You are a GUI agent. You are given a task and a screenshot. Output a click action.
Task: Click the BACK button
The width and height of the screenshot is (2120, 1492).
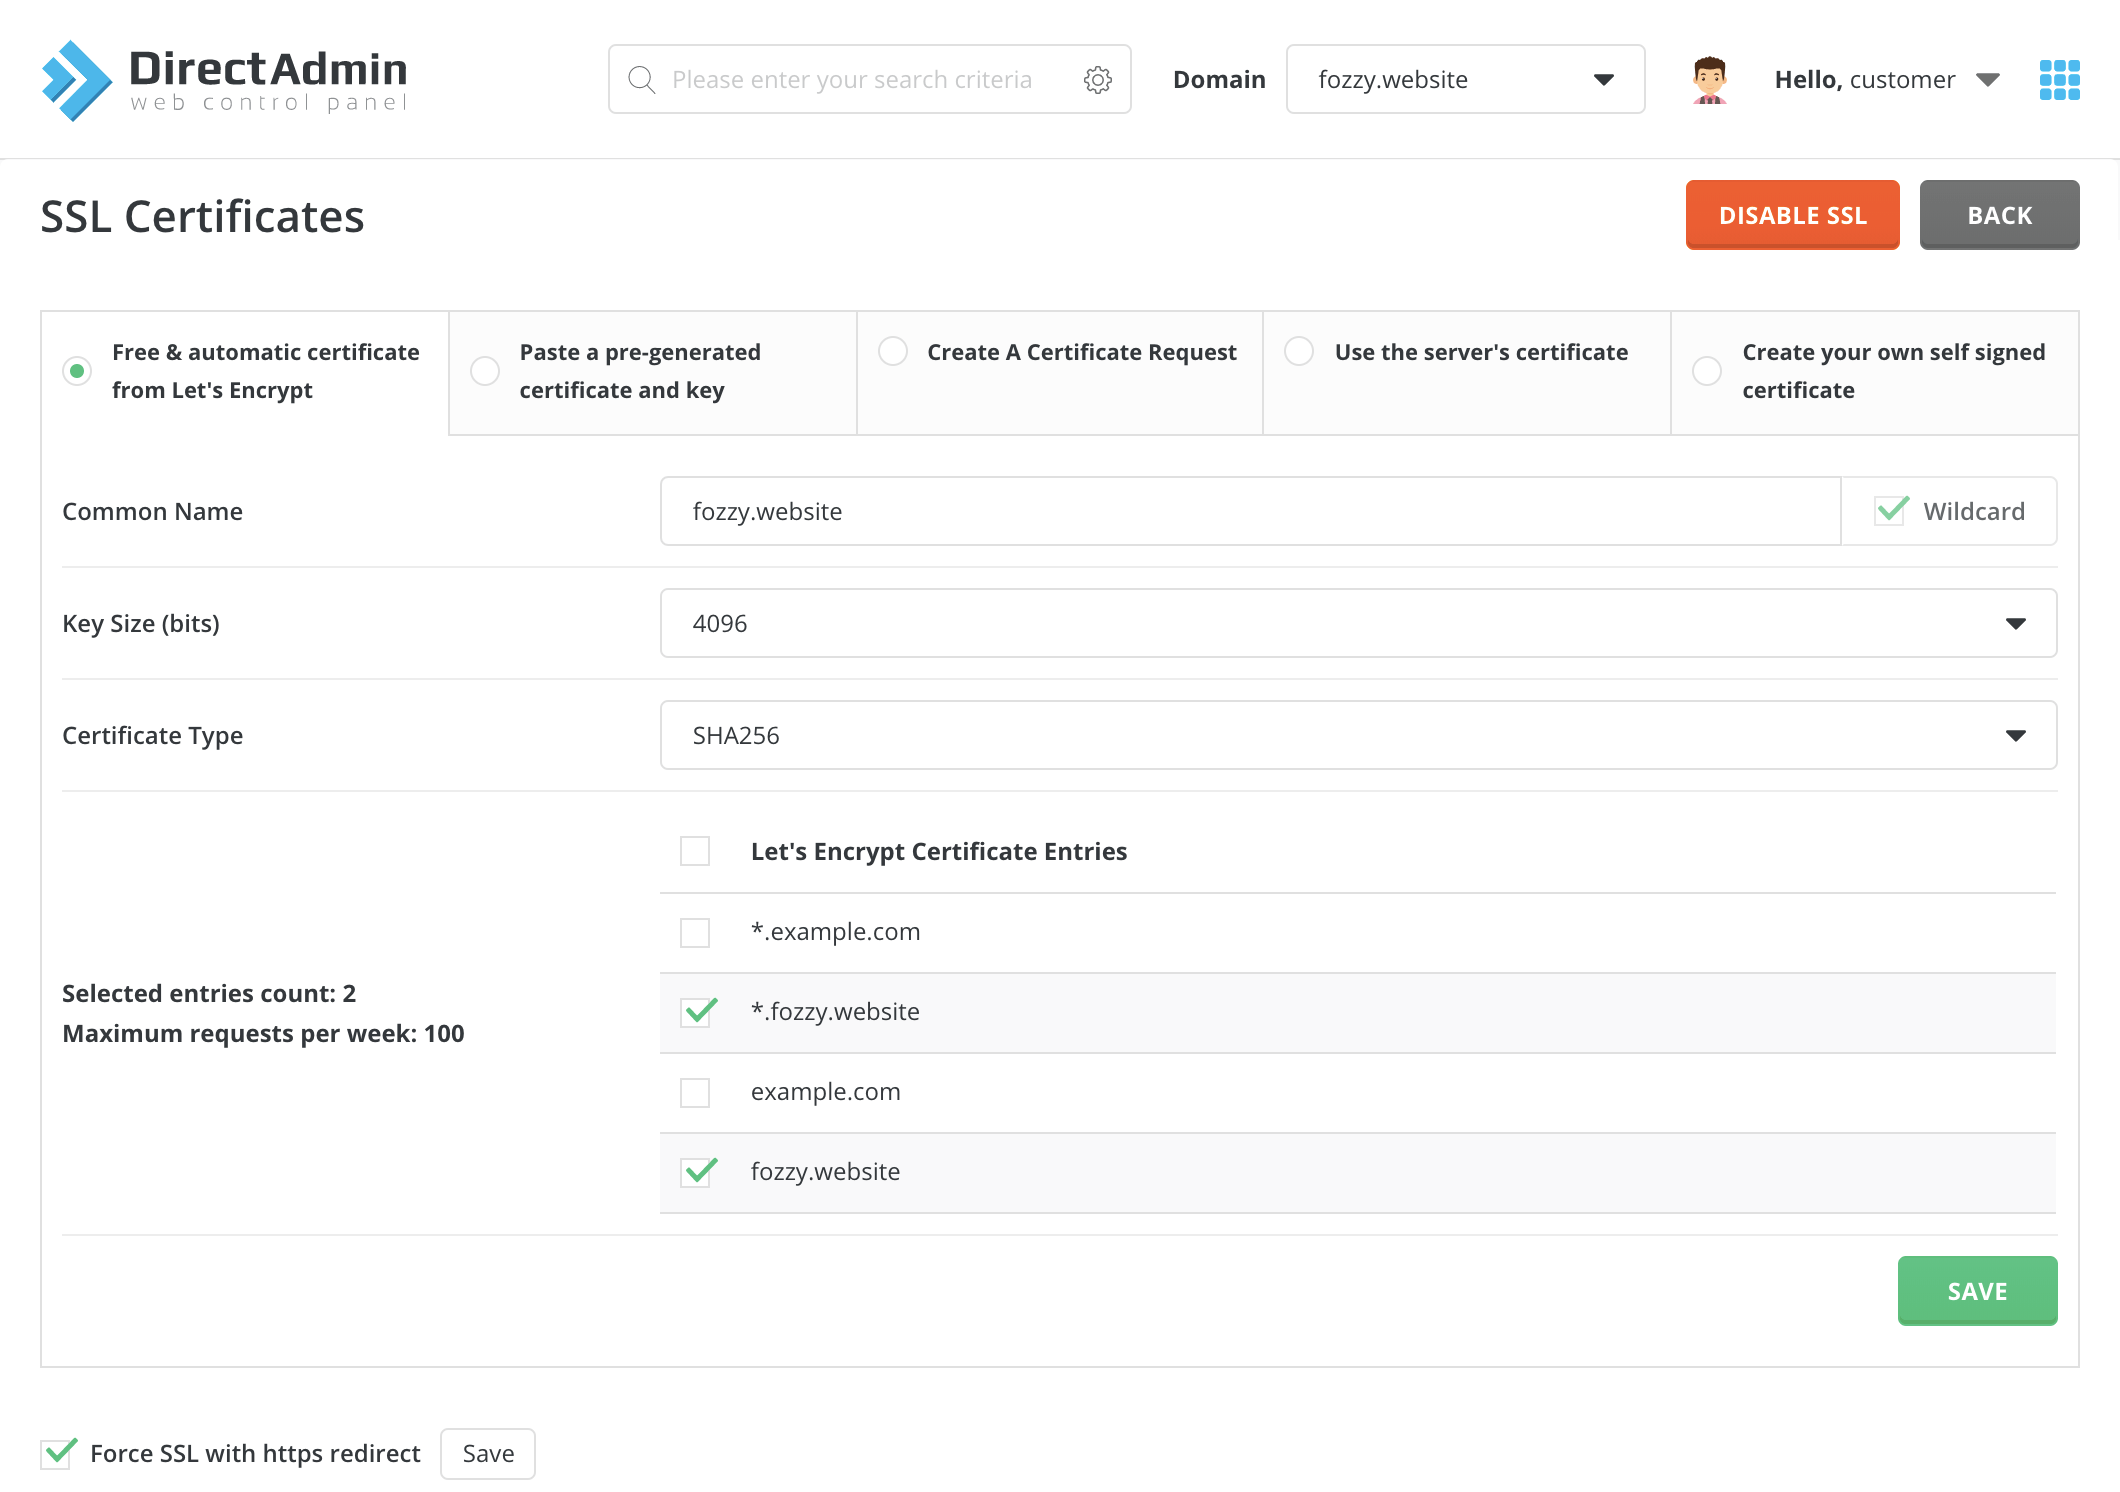(x=1999, y=215)
